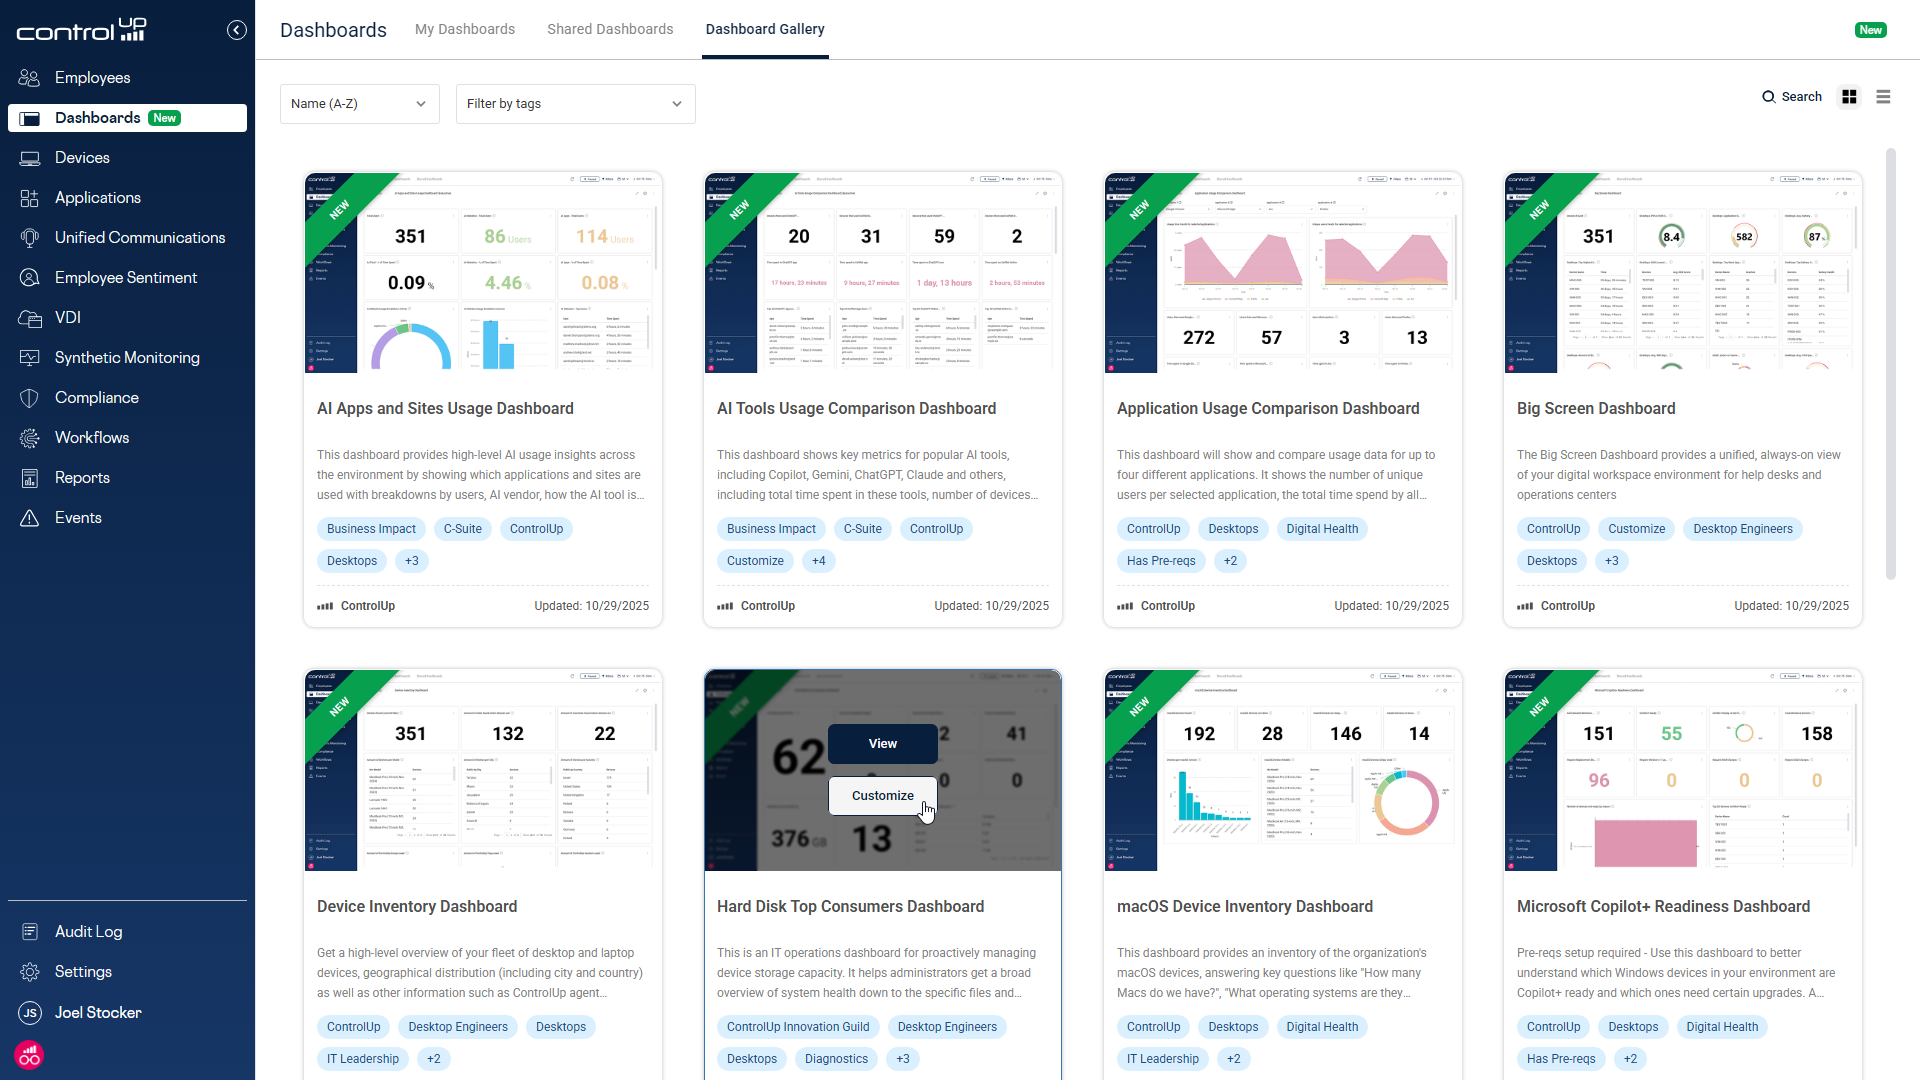Select the Workflows sidebar icon

click(92, 437)
